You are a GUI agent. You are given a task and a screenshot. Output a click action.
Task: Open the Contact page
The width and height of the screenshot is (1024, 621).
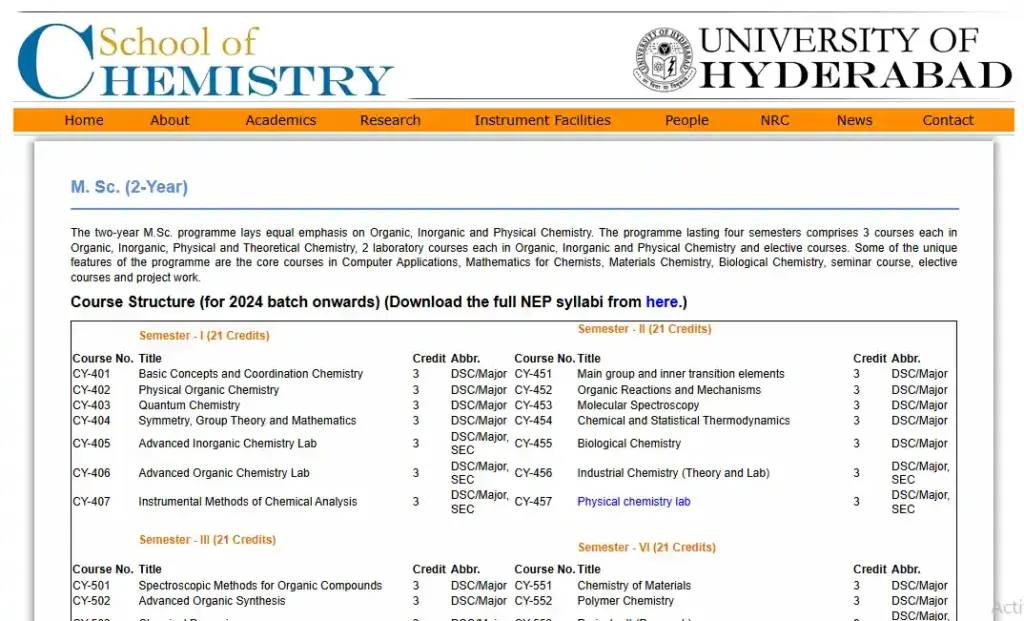[947, 120]
